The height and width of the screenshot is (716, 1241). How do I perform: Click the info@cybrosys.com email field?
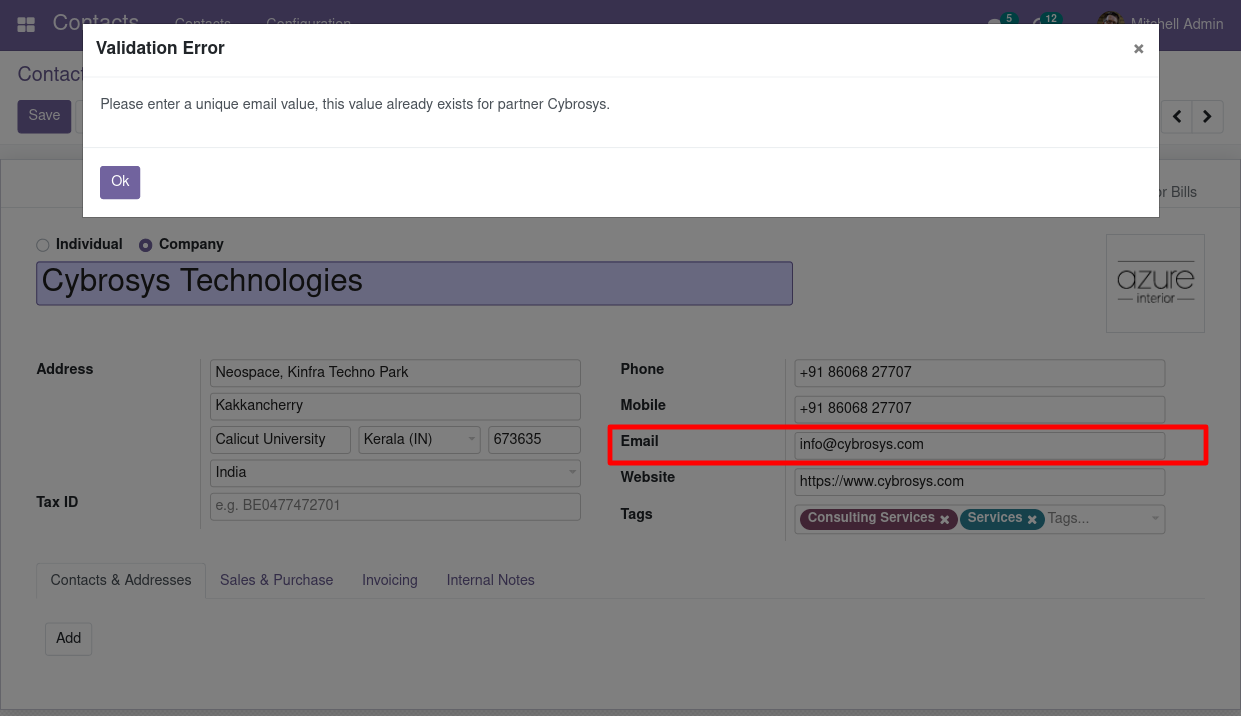(x=979, y=445)
